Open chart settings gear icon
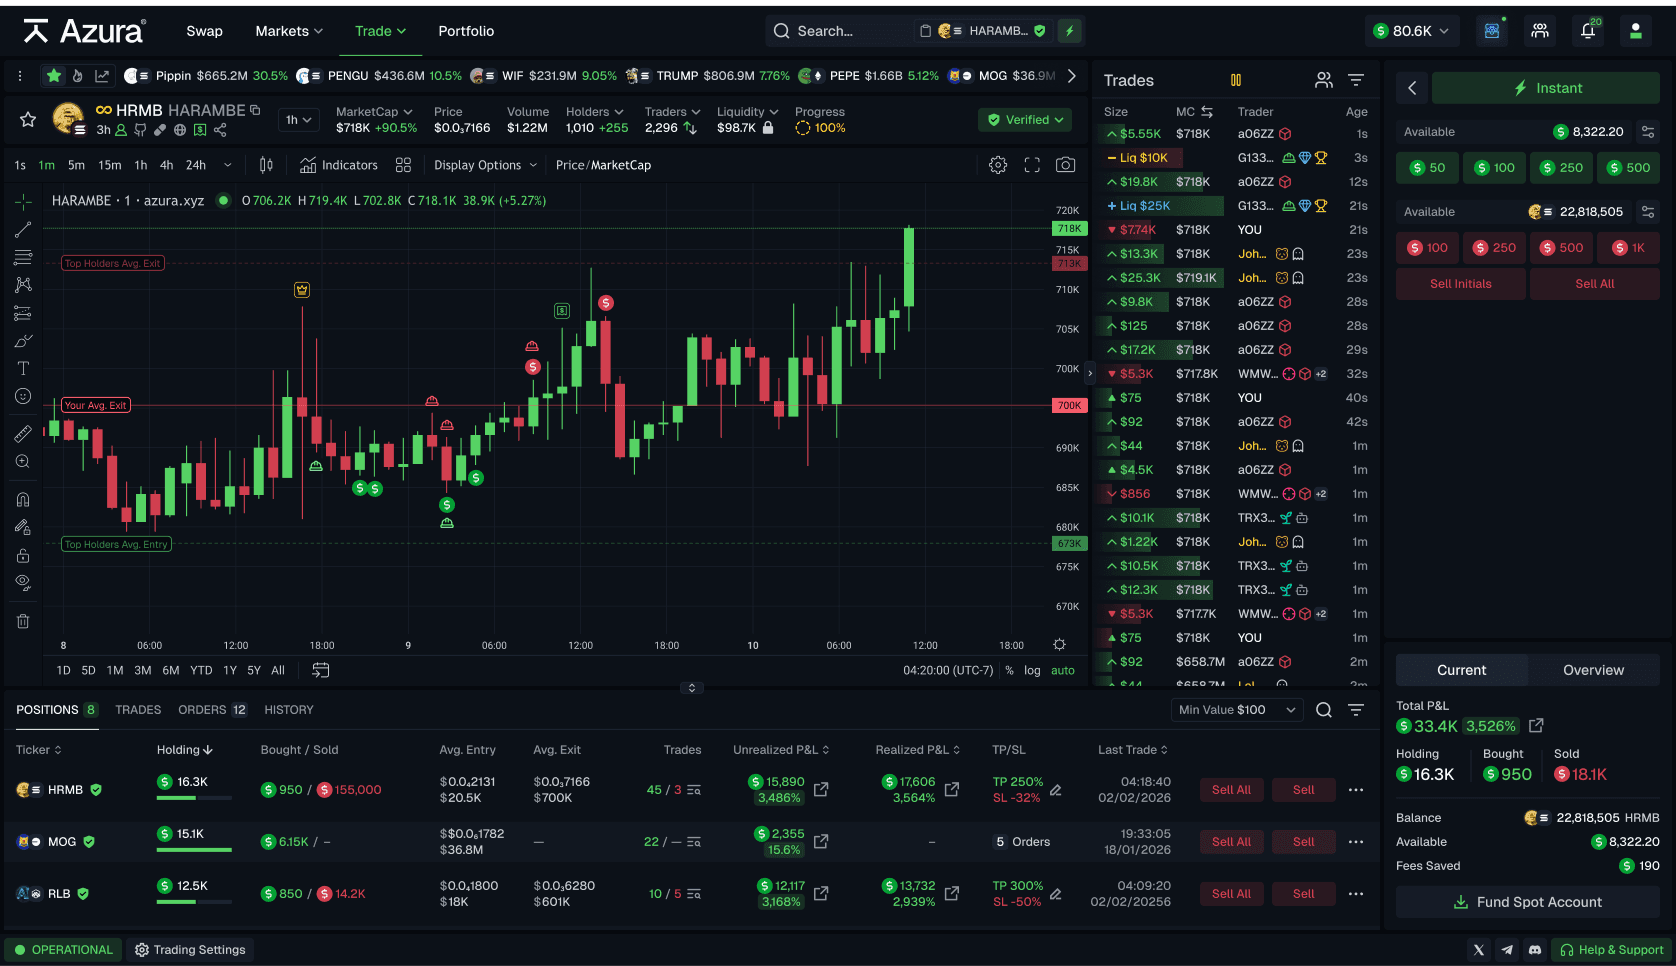 coord(998,165)
